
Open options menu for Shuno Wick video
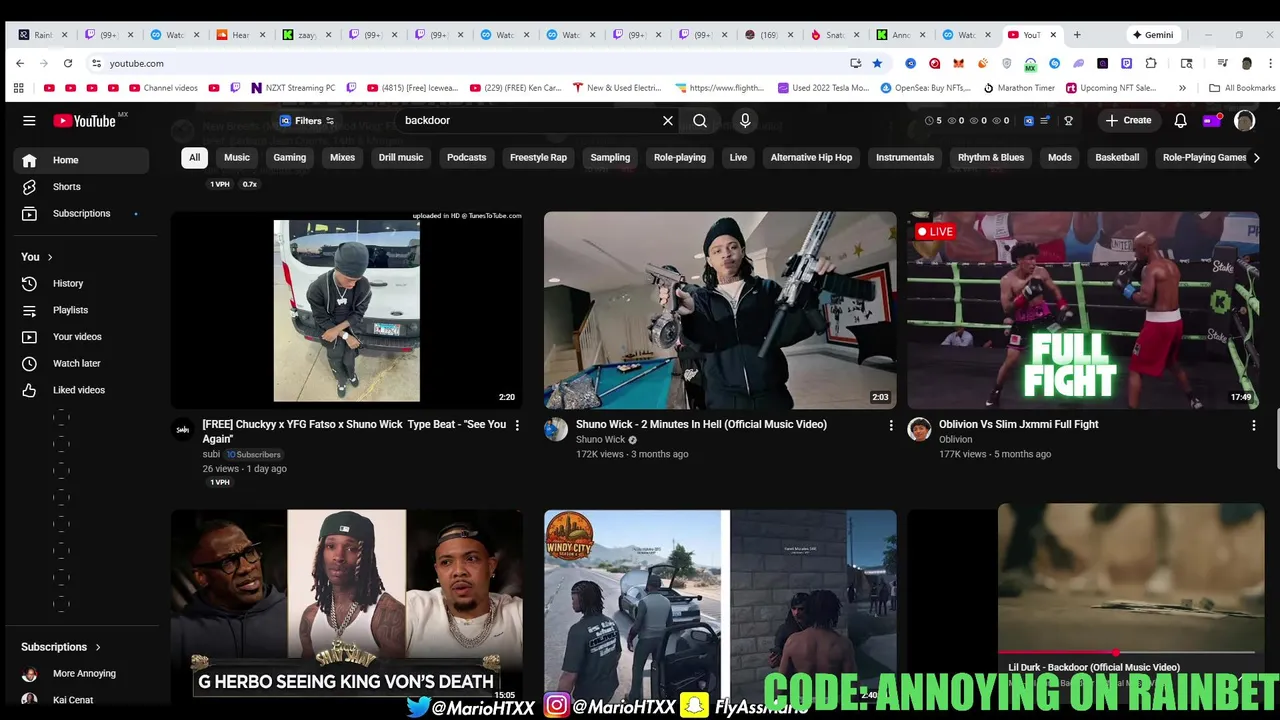(x=891, y=425)
